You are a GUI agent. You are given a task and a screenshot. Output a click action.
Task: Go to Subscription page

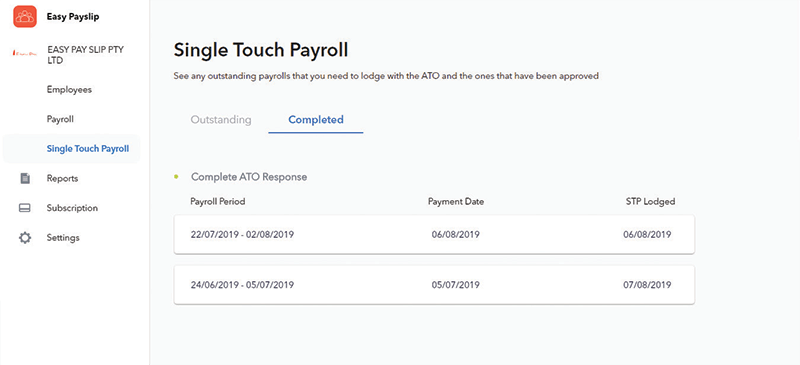(72, 208)
